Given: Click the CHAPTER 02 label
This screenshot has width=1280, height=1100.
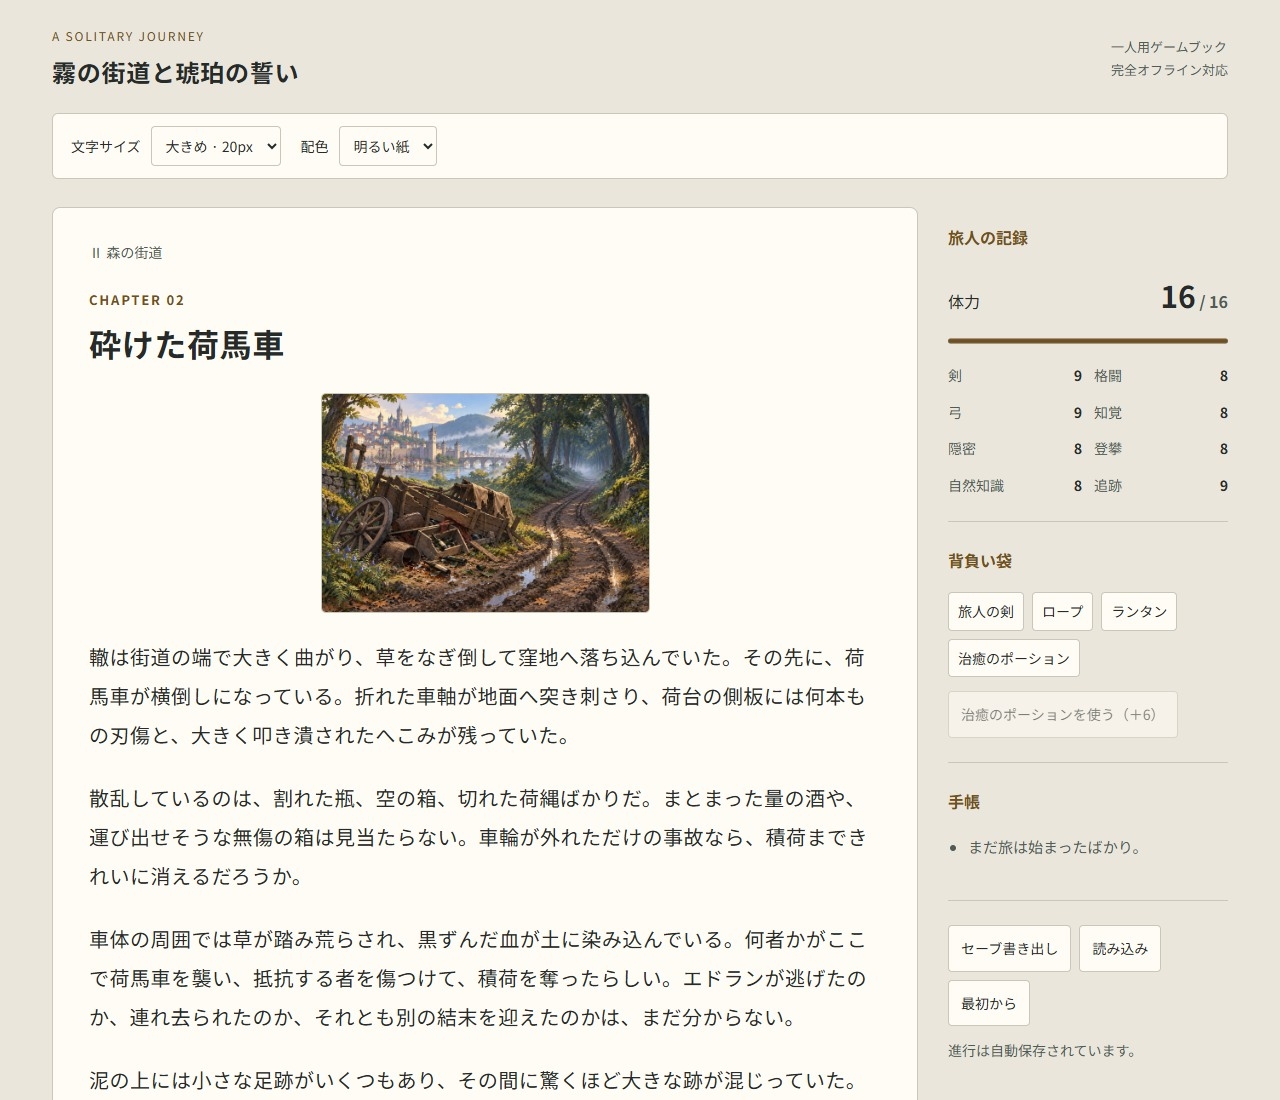Looking at the screenshot, I should [137, 300].
